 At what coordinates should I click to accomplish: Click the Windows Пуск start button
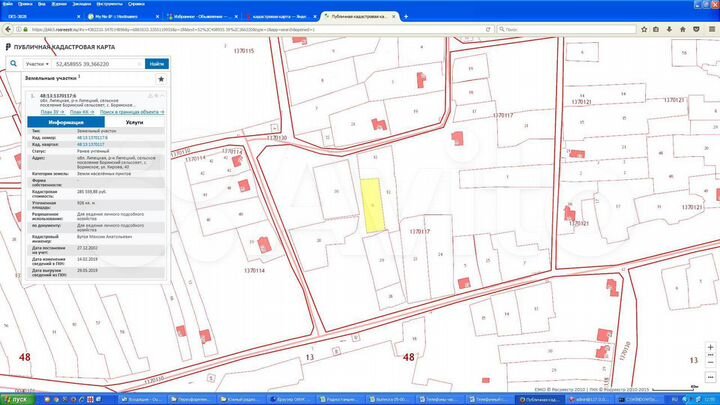click(x=17, y=399)
